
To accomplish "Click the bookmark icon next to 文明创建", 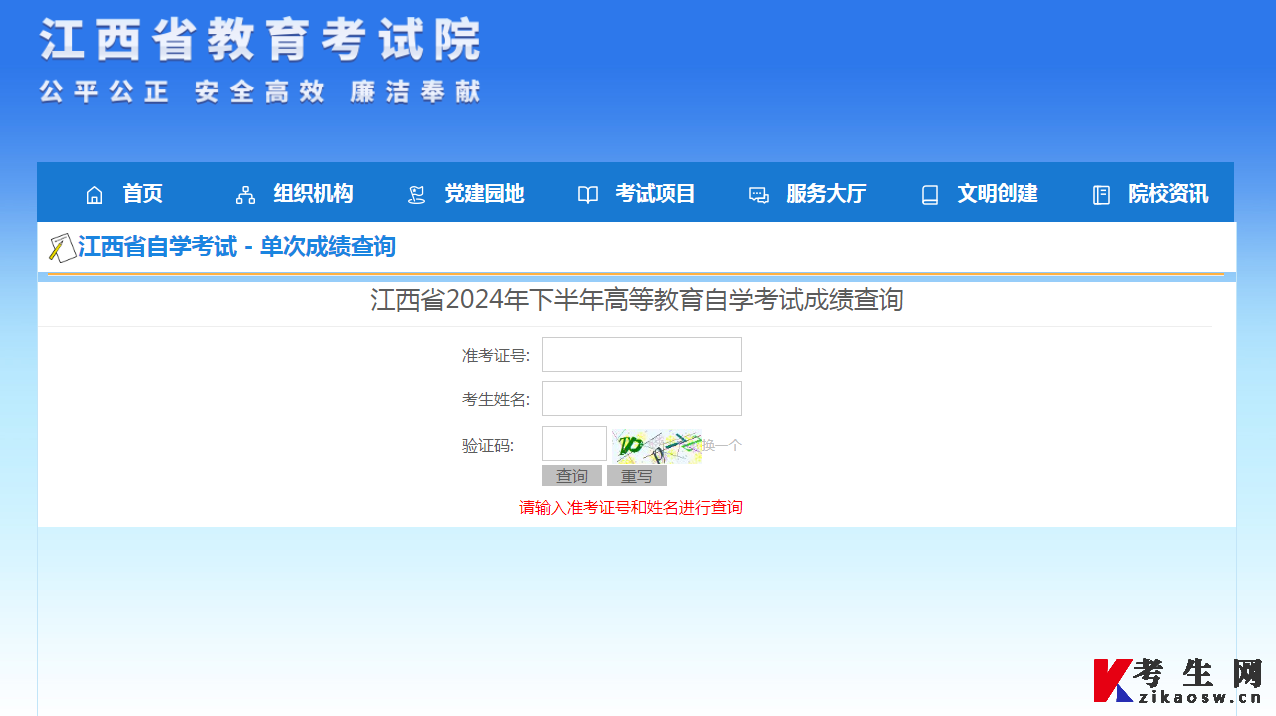I will (x=930, y=194).
